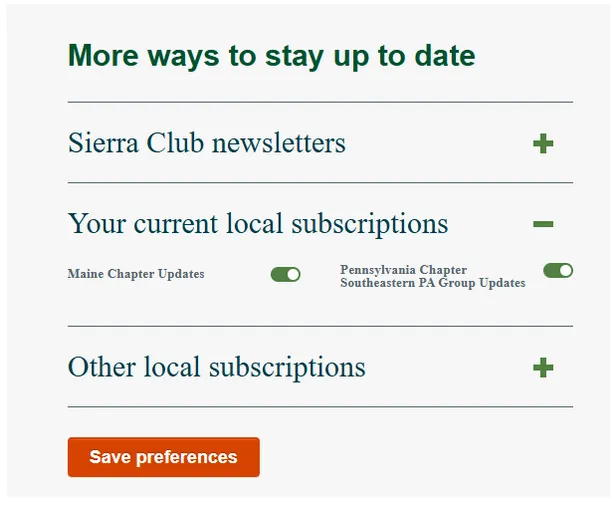Click the word Save on orange button

click(x=109, y=457)
